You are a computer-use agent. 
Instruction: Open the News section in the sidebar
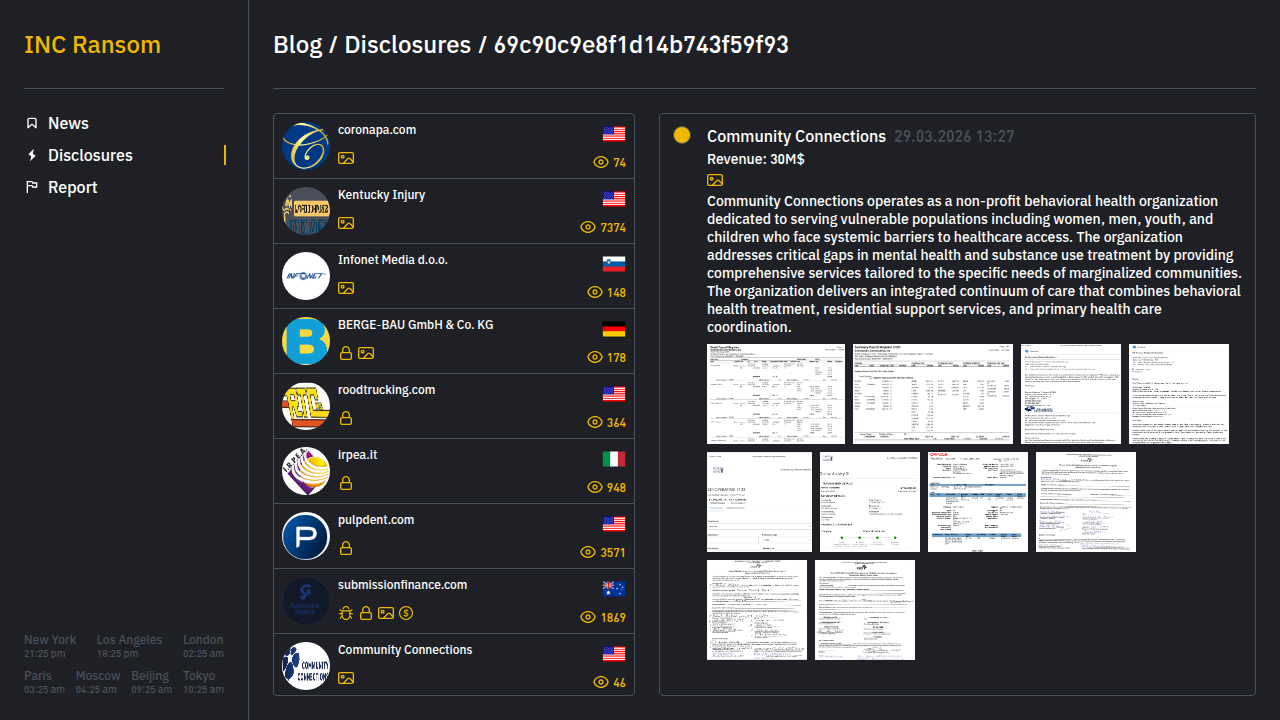click(x=68, y=123)
